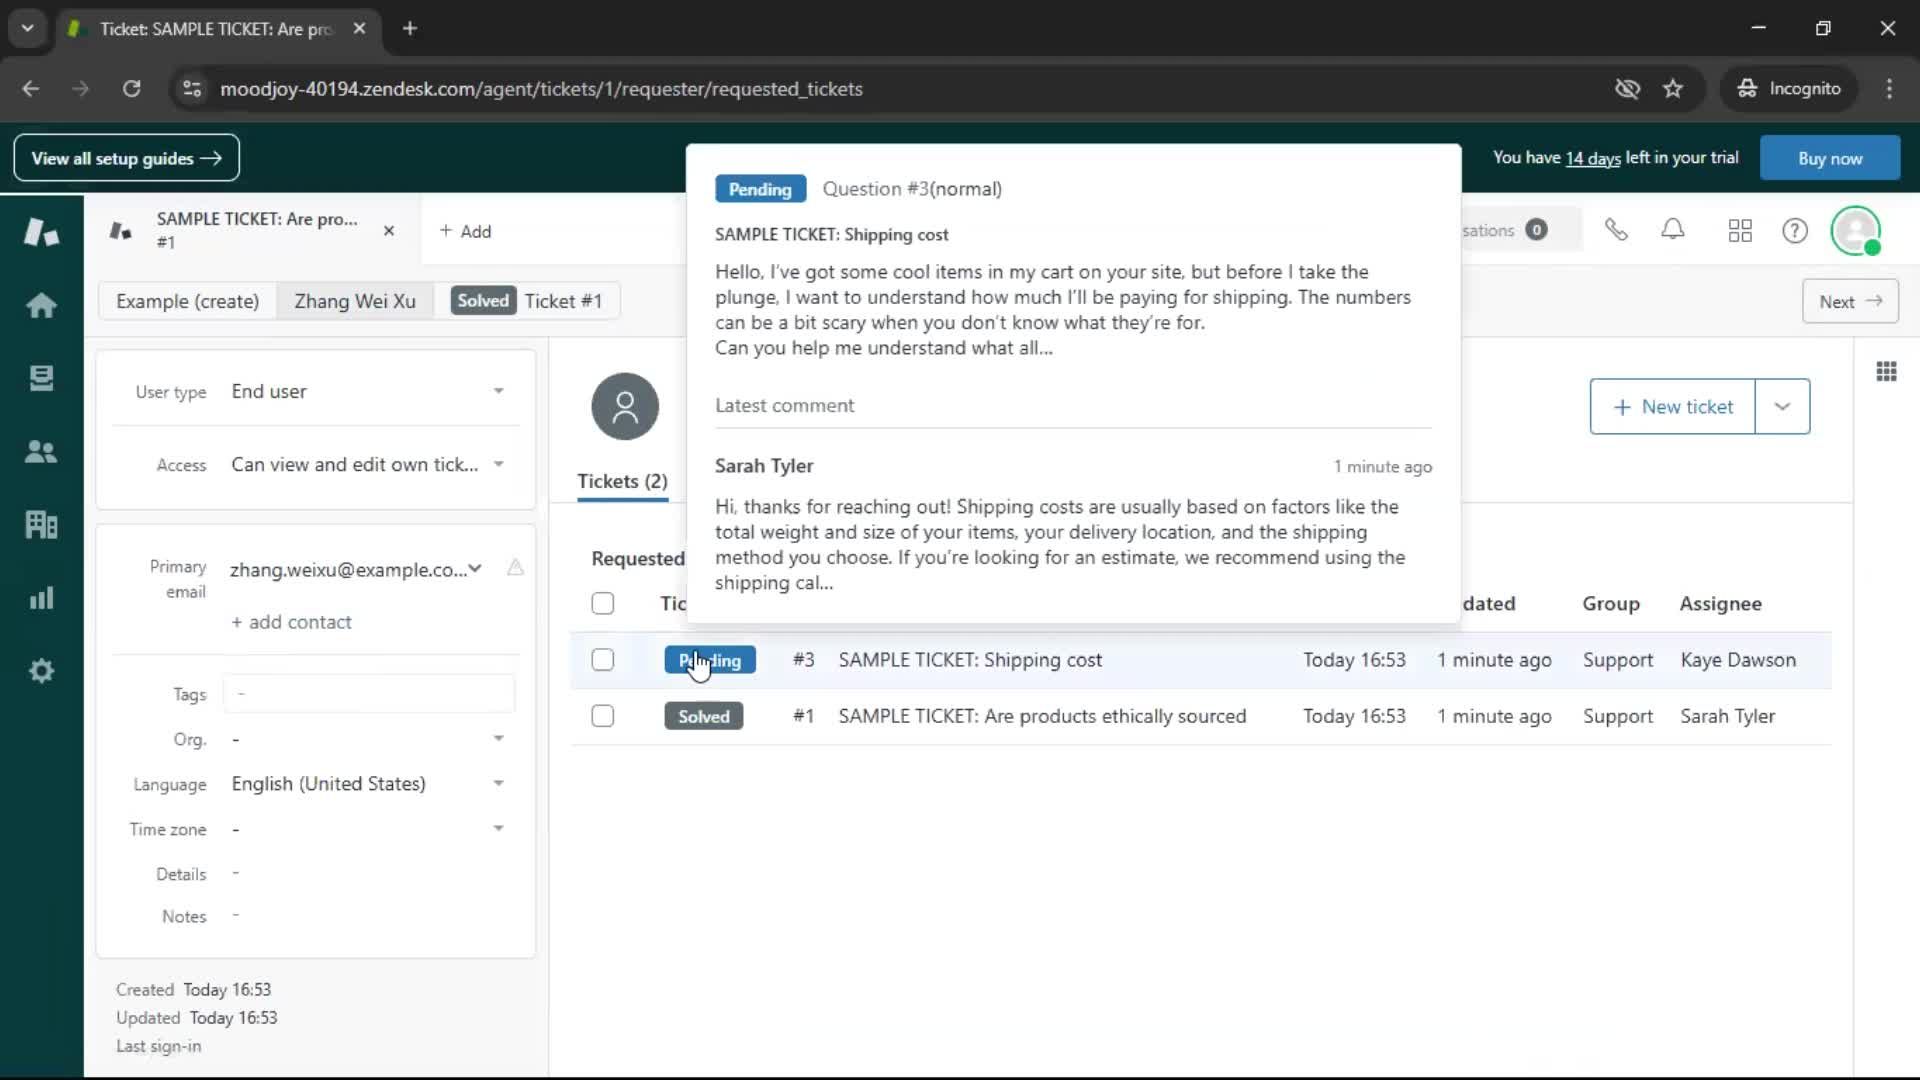Click the Pending badge on ticket #3 row

710,660
